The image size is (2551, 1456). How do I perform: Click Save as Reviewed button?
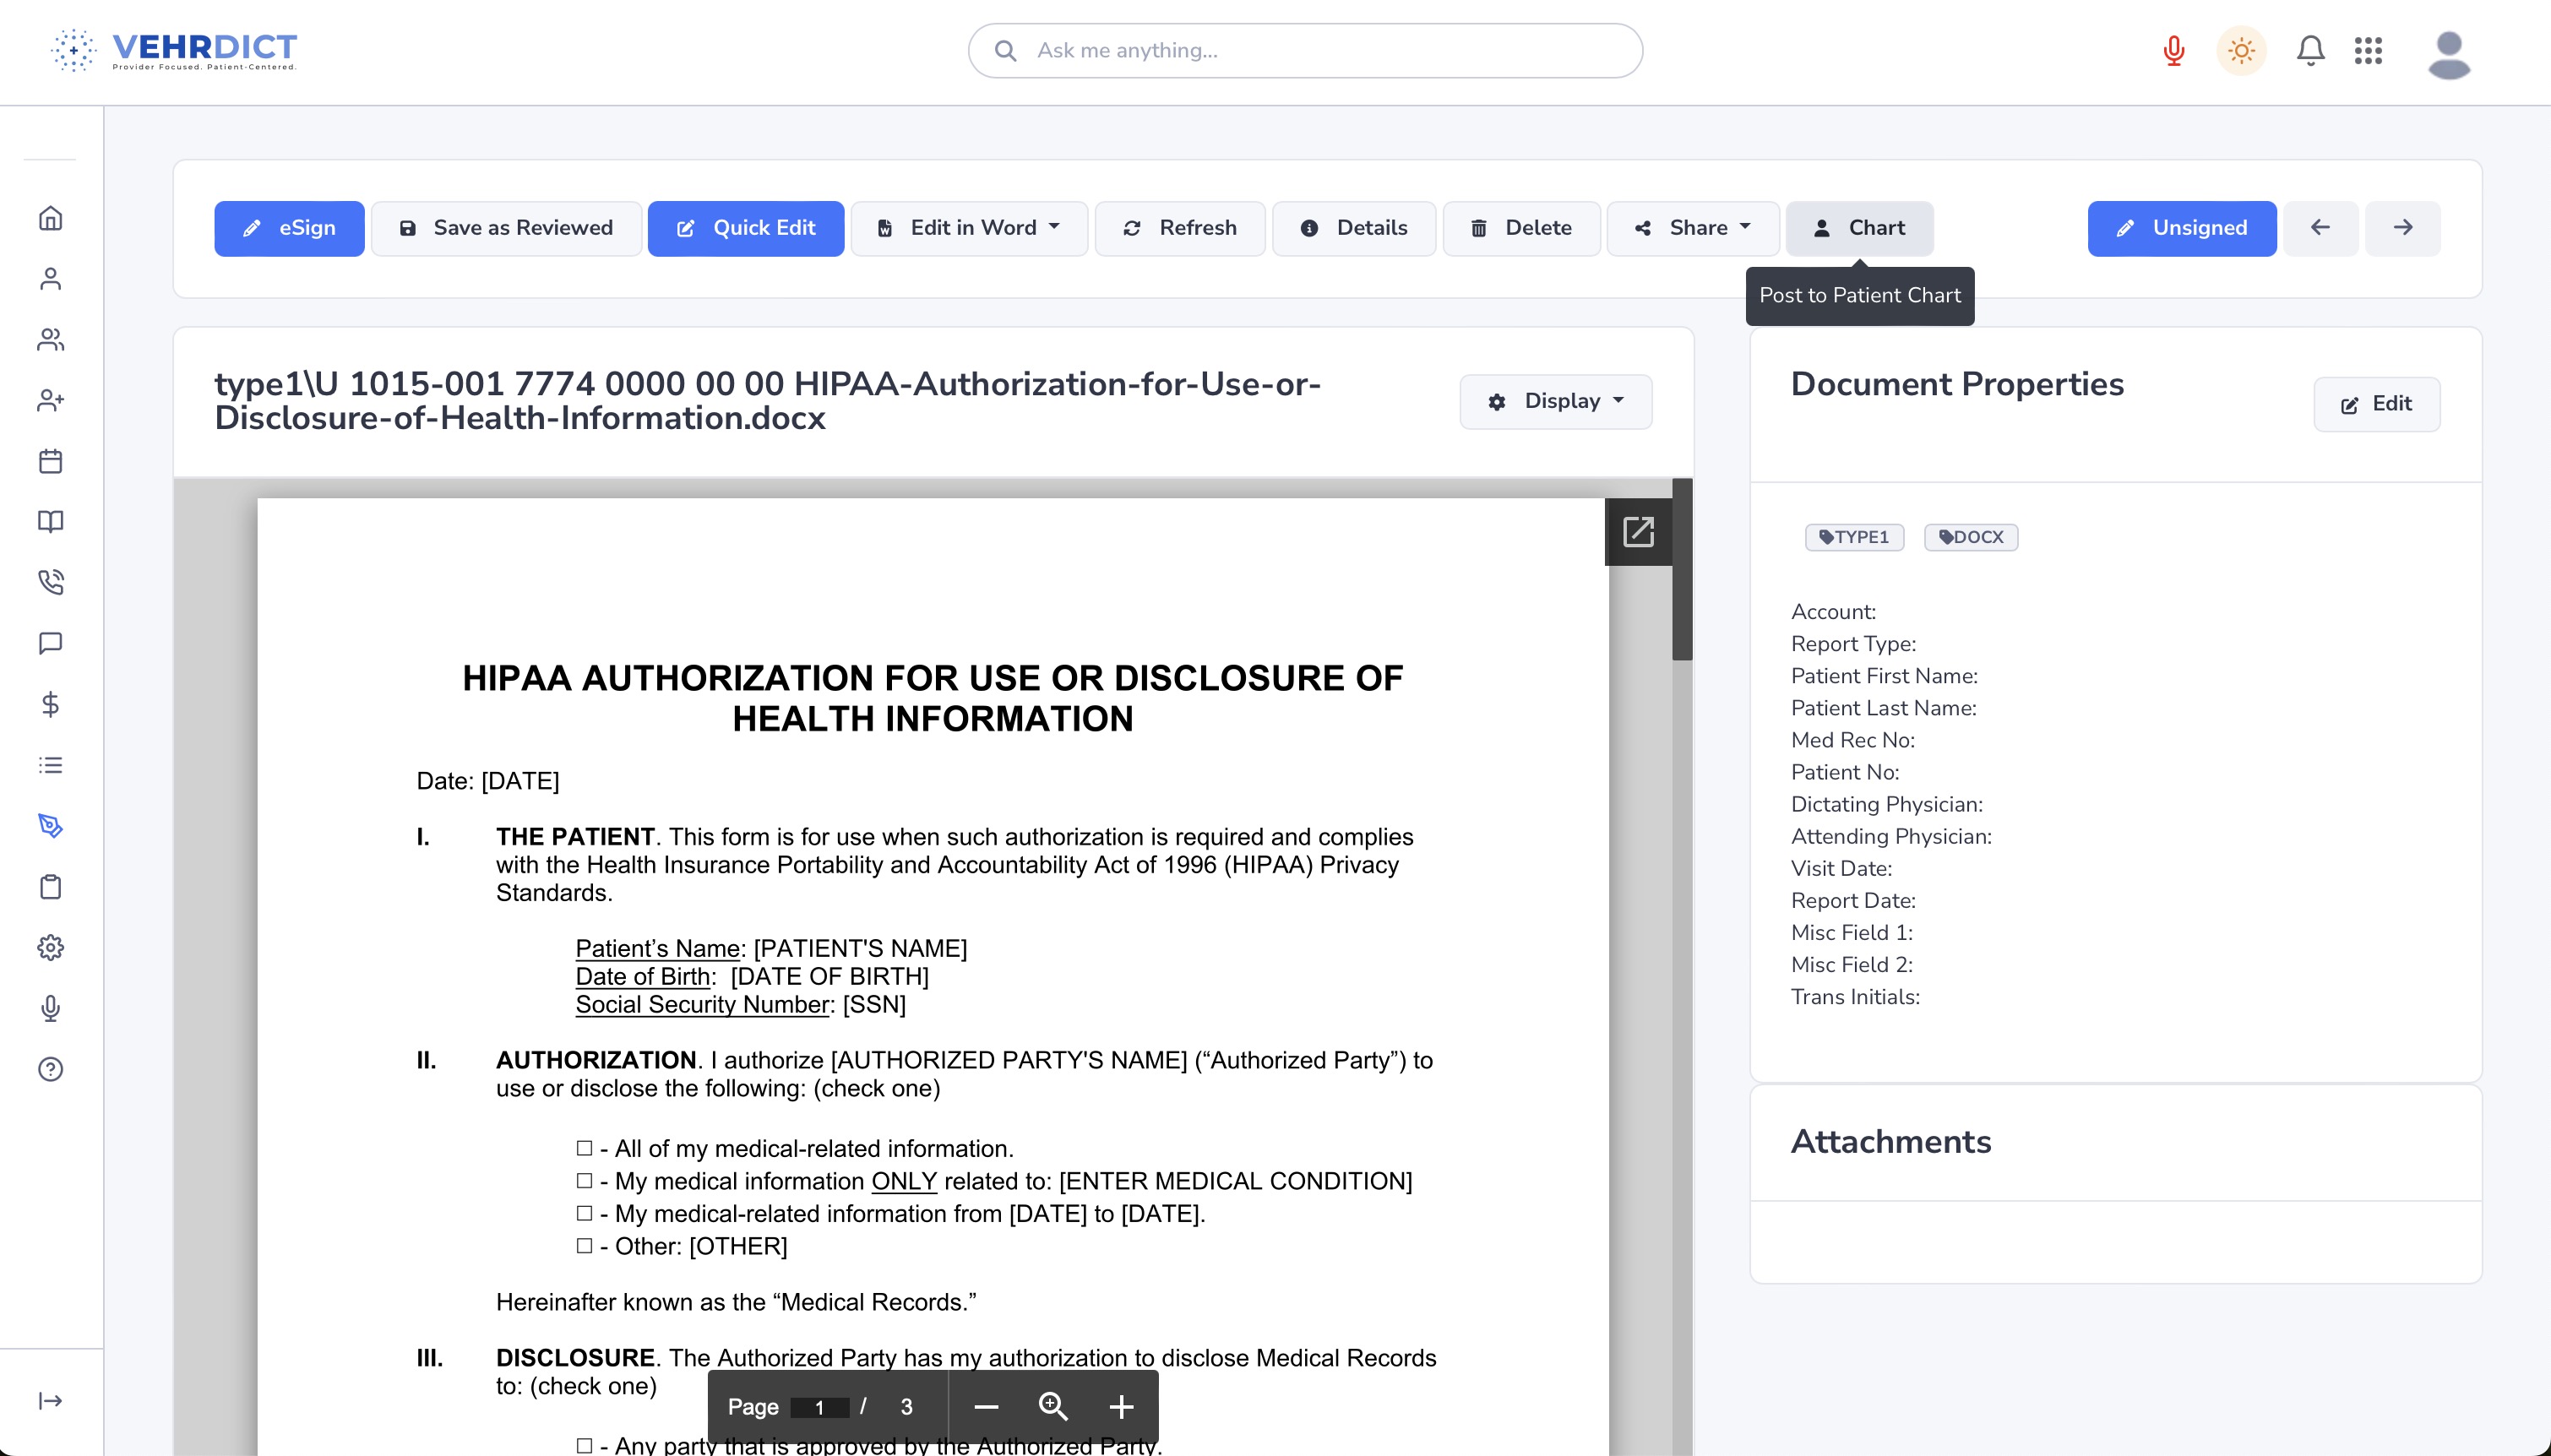pos(506,228)
